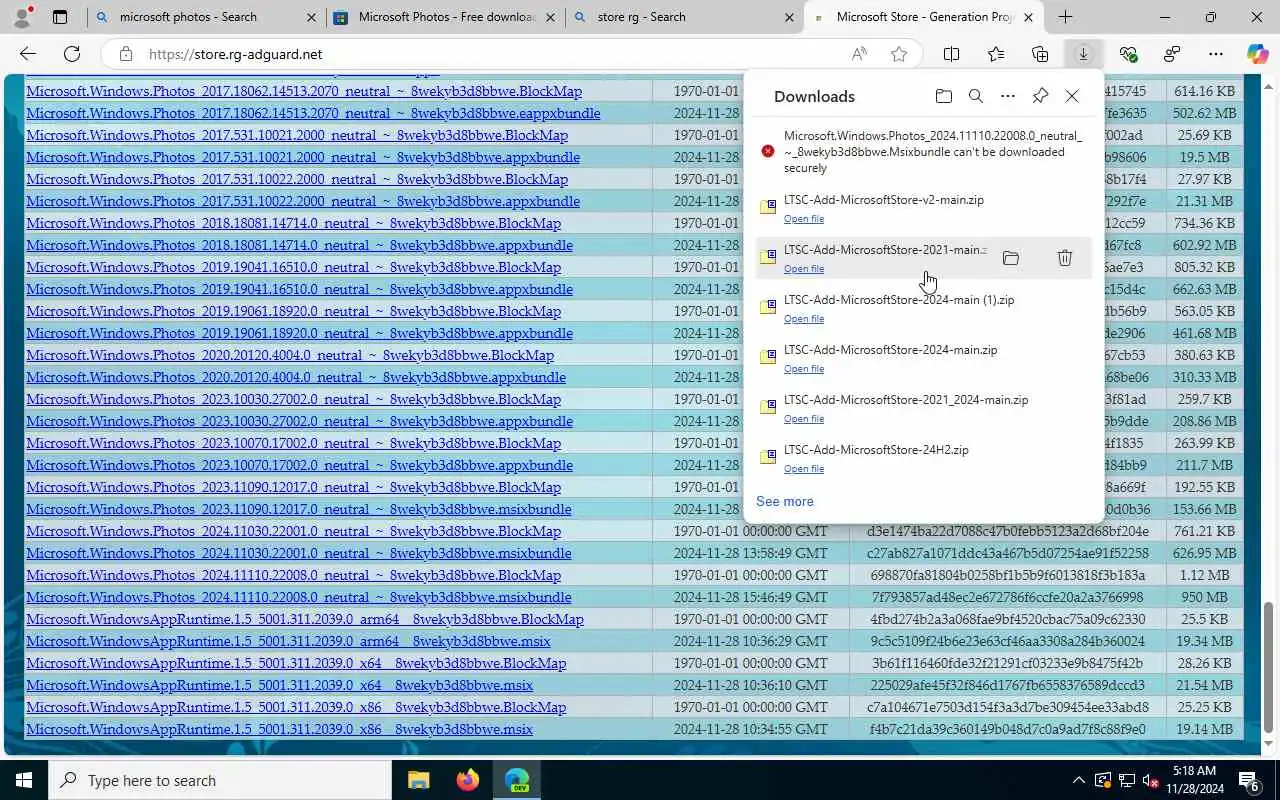Close the Downloads panel
This screenshot has height=800, width=1280.
tap(1072, 96)
